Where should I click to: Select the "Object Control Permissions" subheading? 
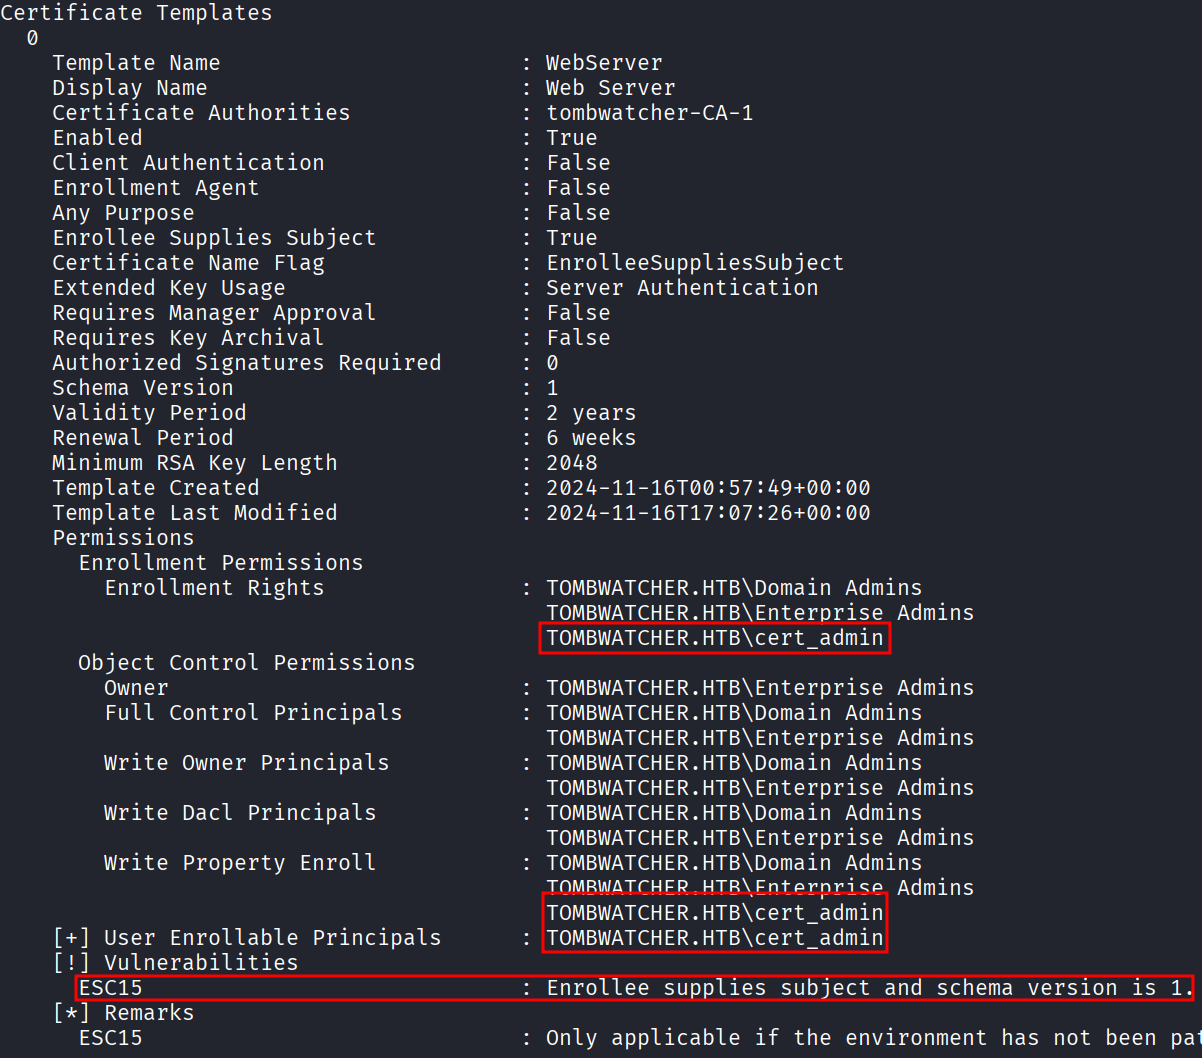(246, 663)
